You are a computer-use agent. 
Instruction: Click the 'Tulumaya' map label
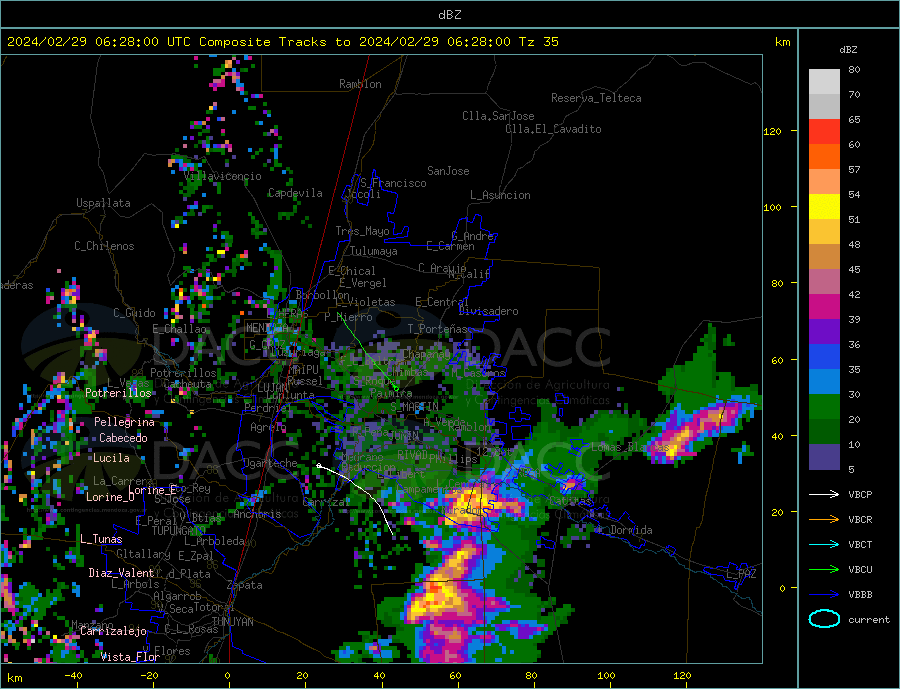pyautogui.click(x=374, y=251)
